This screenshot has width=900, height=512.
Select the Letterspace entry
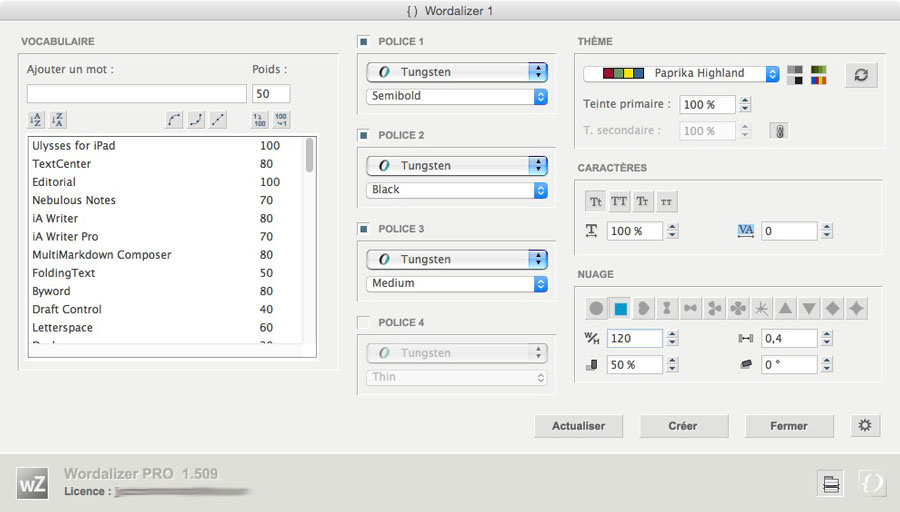click(165, 328)
